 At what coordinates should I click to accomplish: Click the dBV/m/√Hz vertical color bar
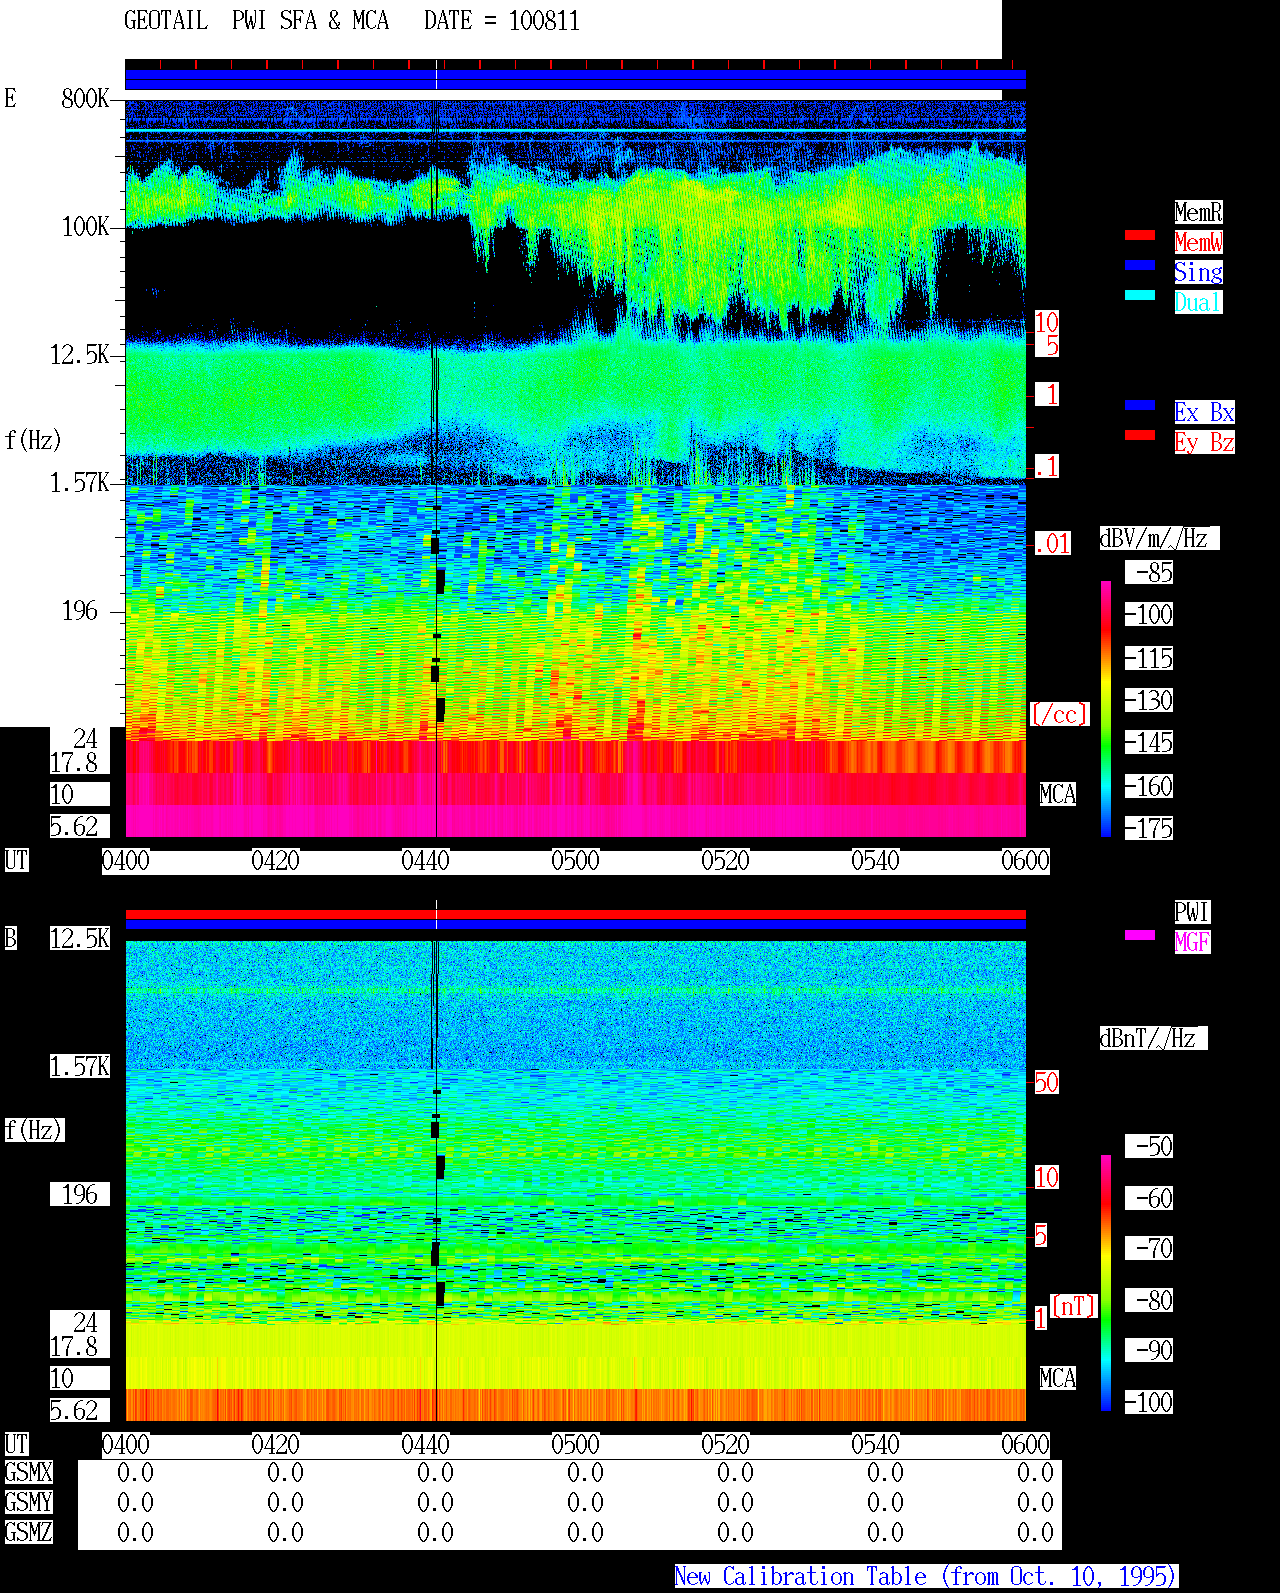(1106, 708)
